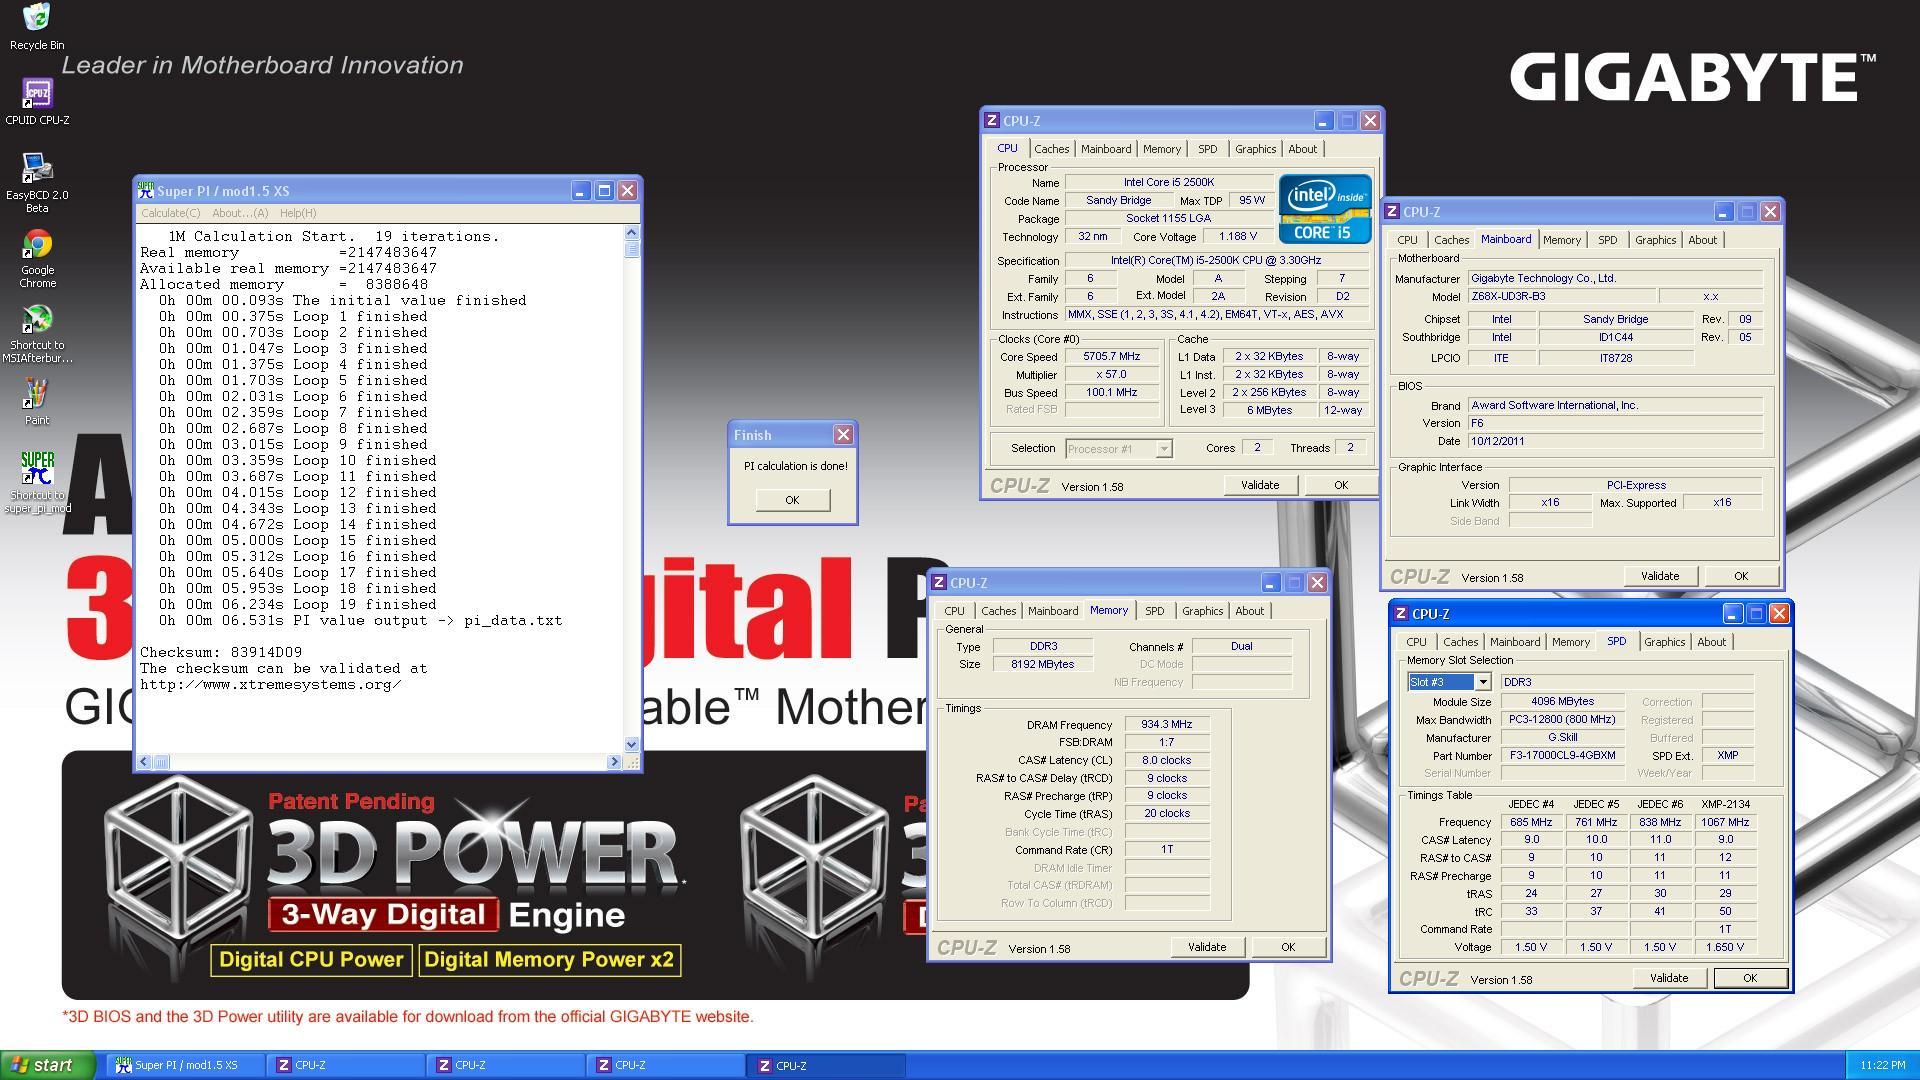Screen dimensions: 1920x1080
Task: Minimize the CPU-Z SPD window
Action: click(x=1732, y=613)
